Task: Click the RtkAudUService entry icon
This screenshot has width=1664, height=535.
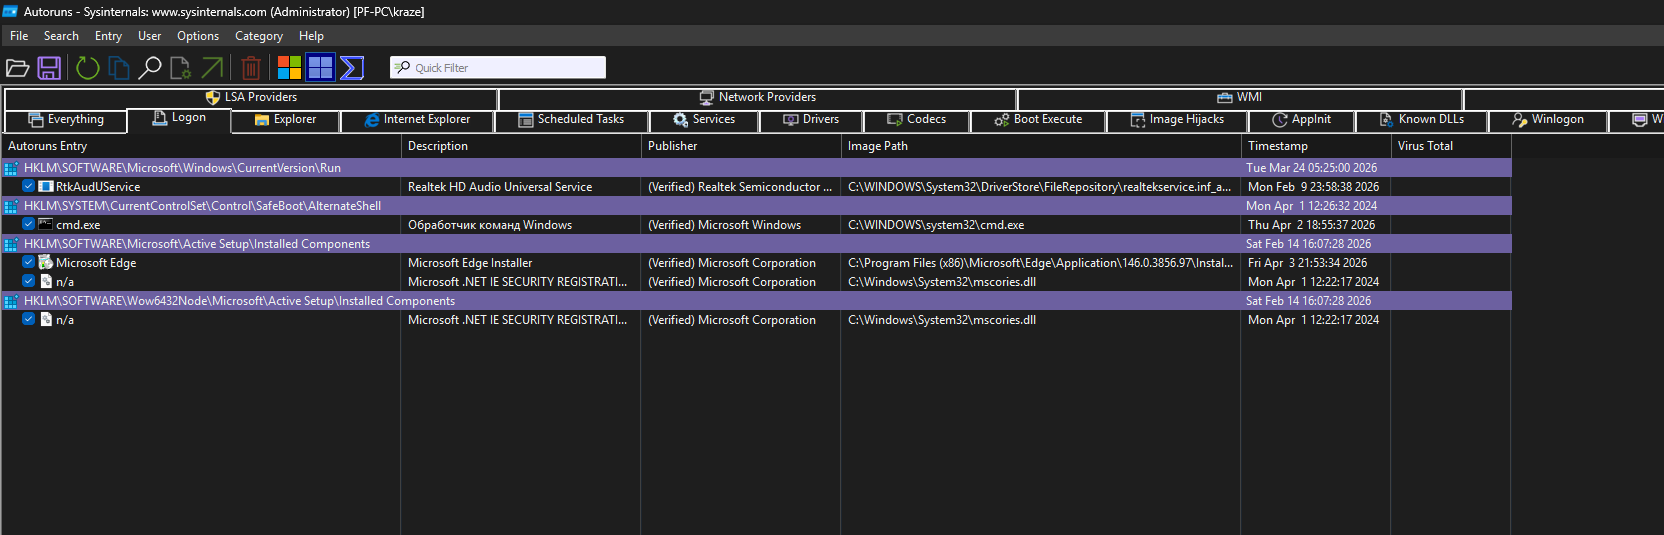Action: click(45, 187)
